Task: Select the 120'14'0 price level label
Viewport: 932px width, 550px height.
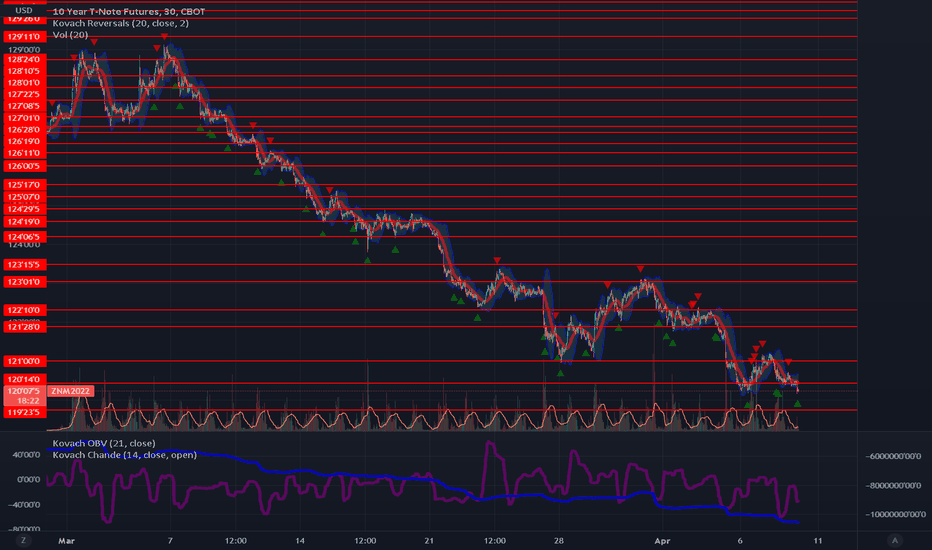Action: pos(24,379)
